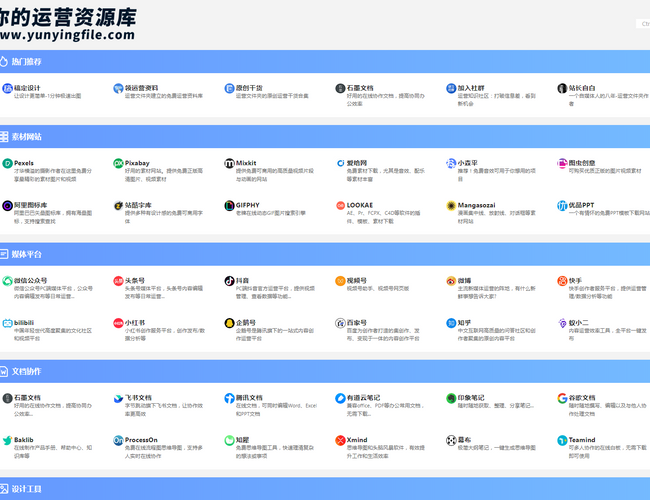Click the Pexels logo icon
This screenshot has width=650, height=500.
click(x=7, y=163)
